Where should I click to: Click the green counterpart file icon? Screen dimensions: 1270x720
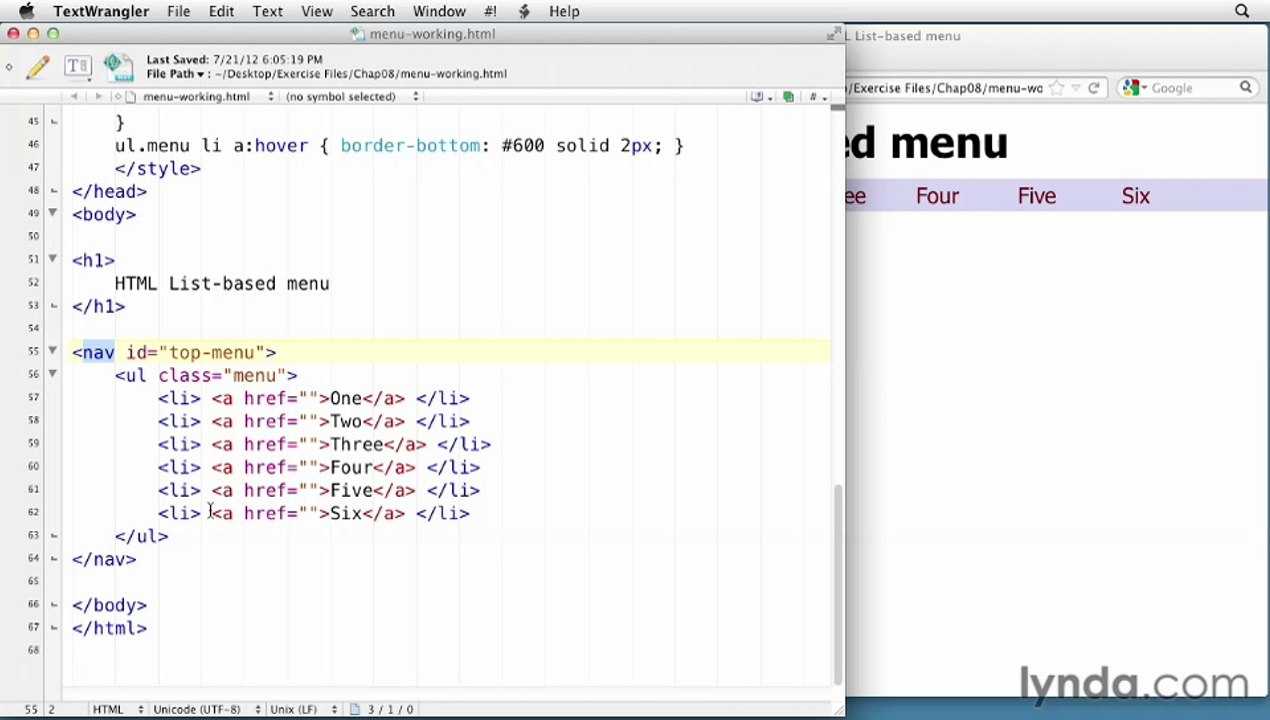(x=788, y=96)
